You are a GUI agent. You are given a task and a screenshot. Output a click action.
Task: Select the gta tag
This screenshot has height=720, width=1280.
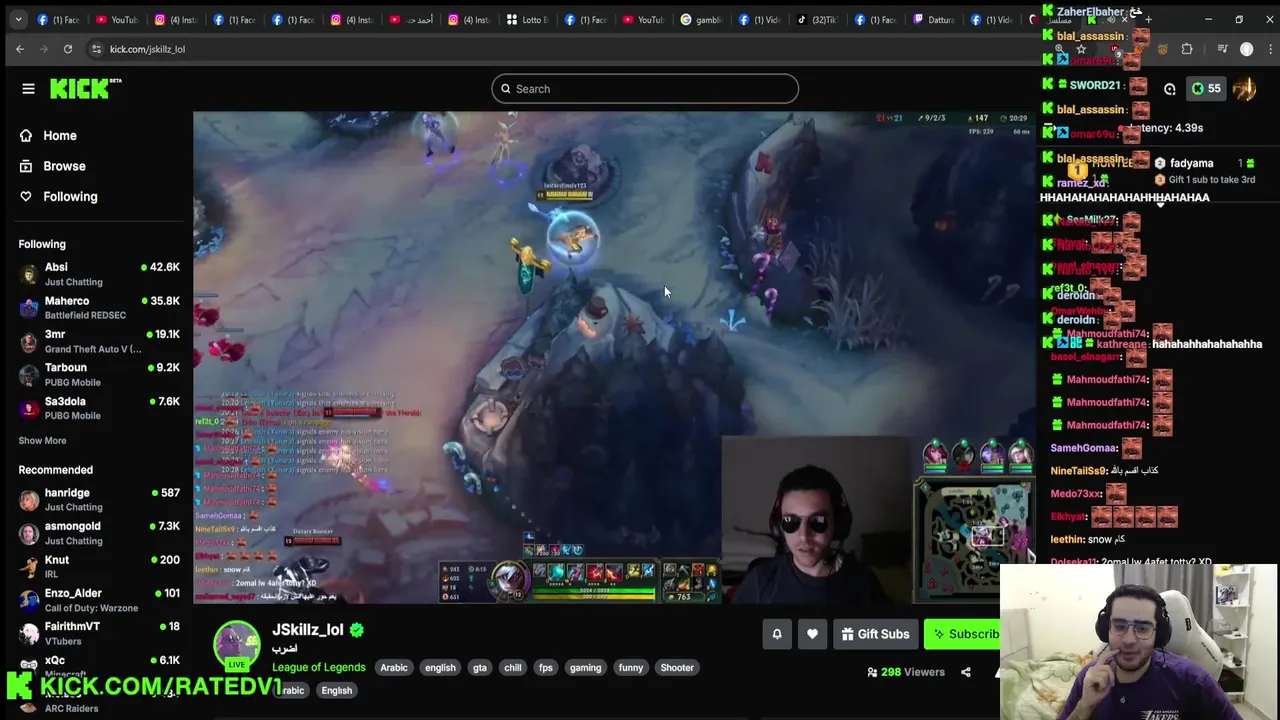coord(480,668)
